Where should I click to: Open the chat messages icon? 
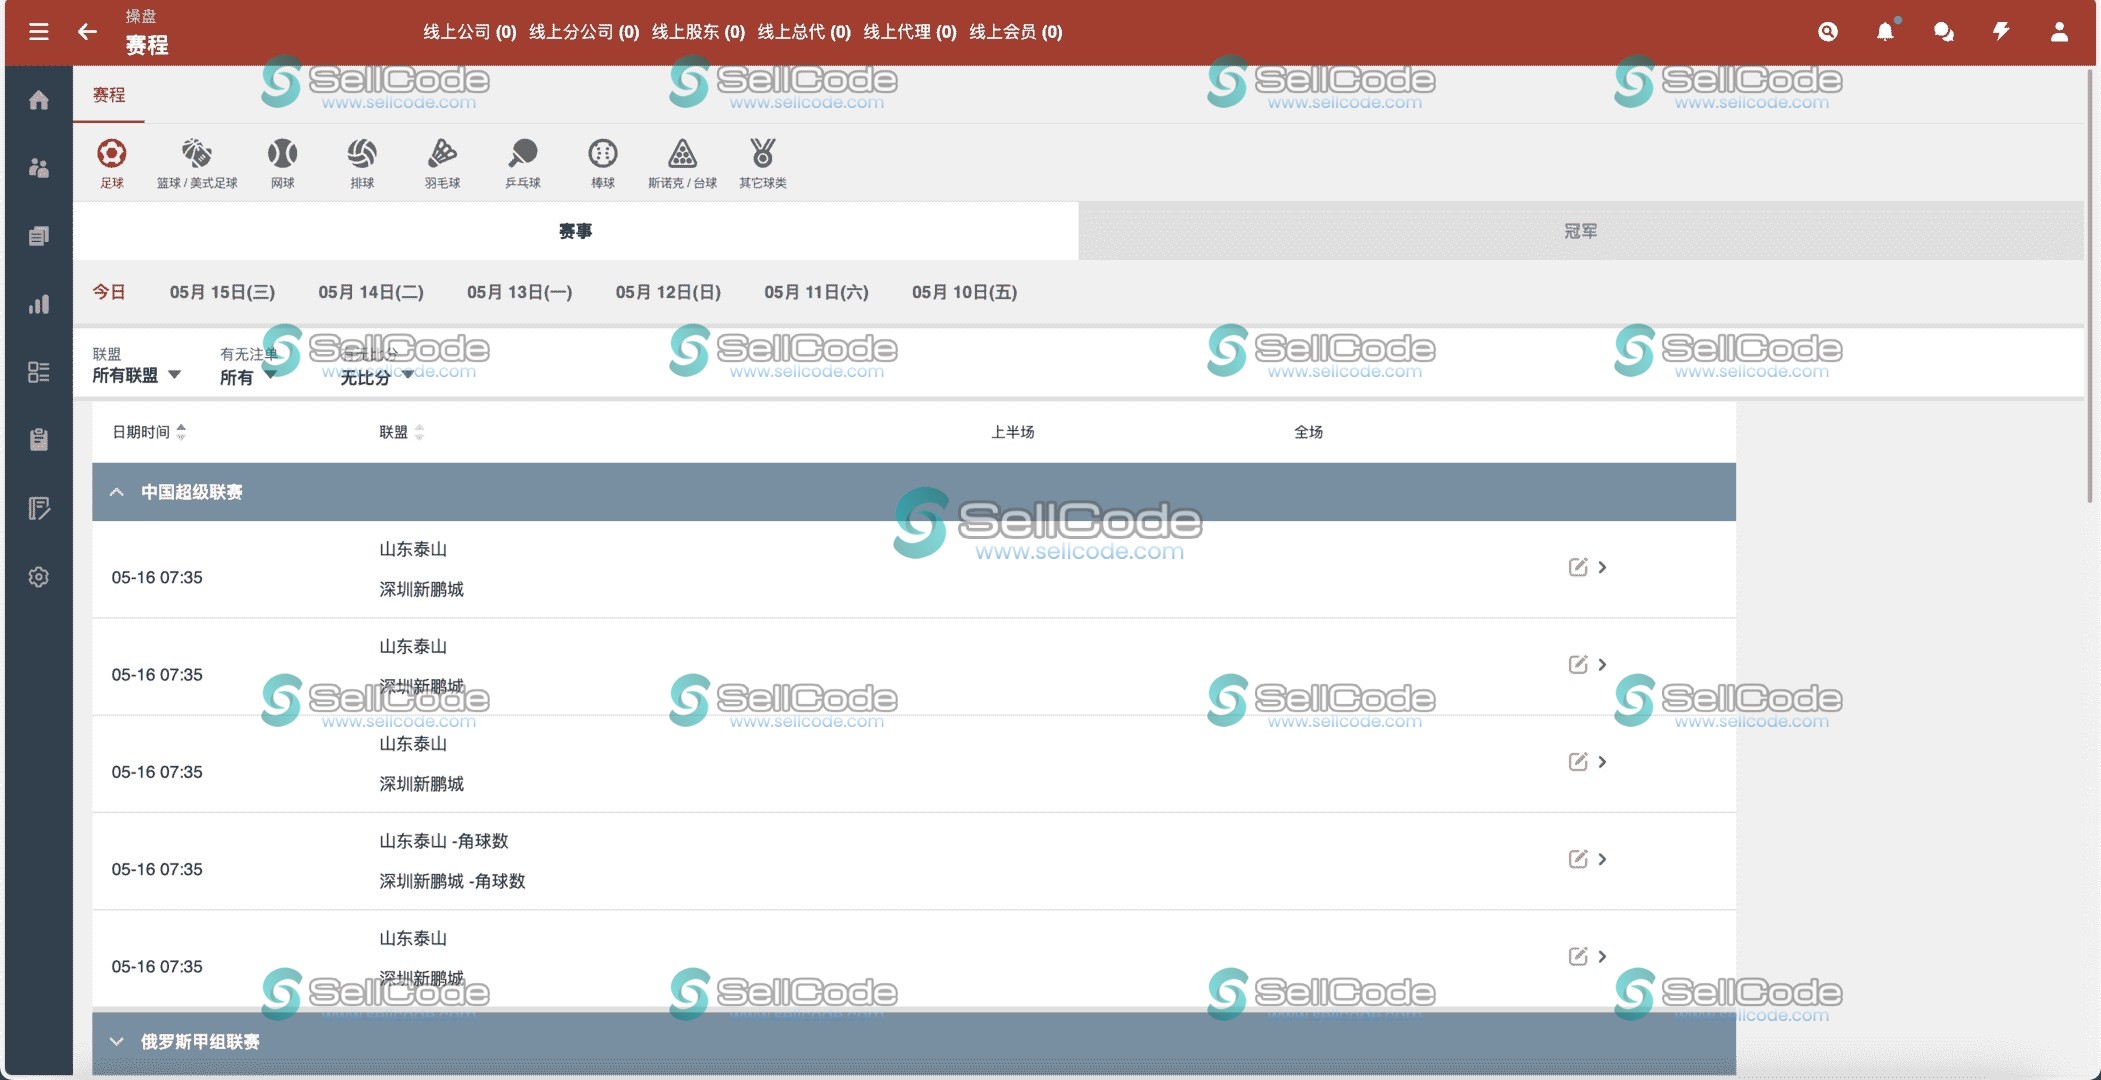(x=1941, y=31)
